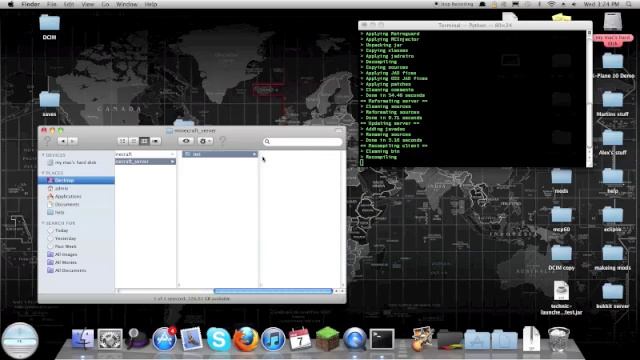
Task: Open Terminal from the Dock
Action: click(382, 339)
